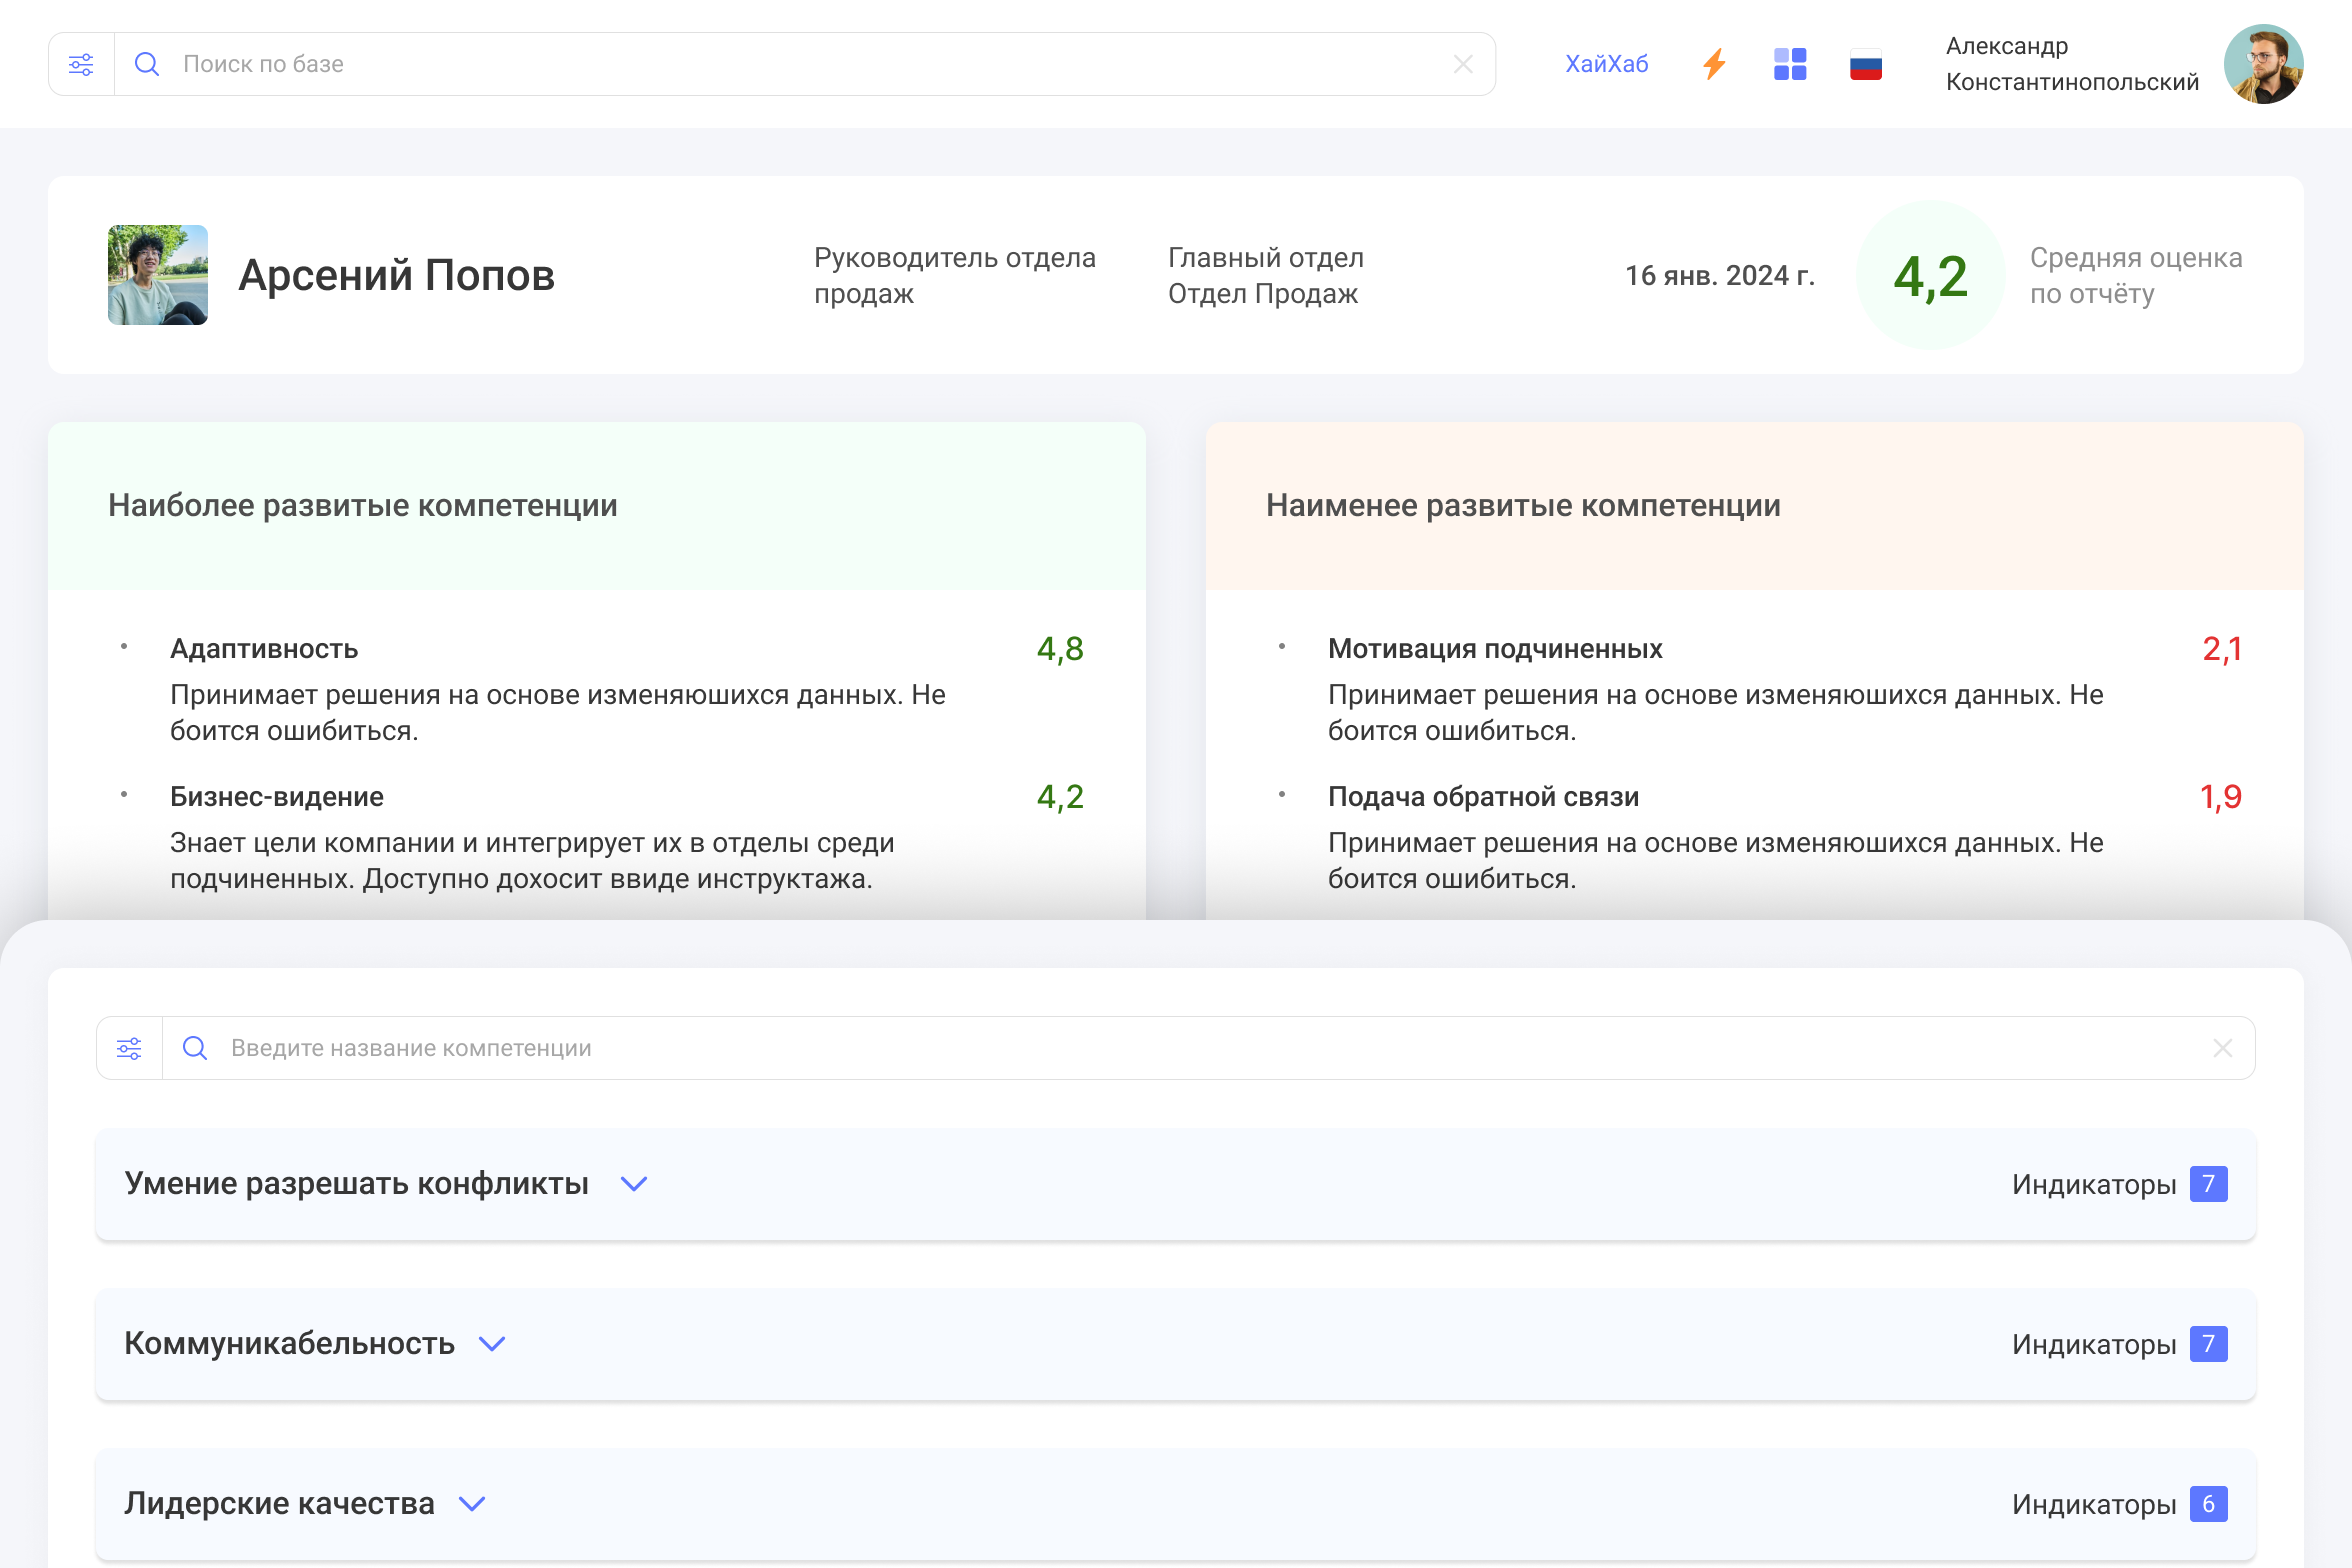Expand the Коммуникабельность section
The width and height of the screenshot is (2352, 1568).
[x=492, y=1344]
